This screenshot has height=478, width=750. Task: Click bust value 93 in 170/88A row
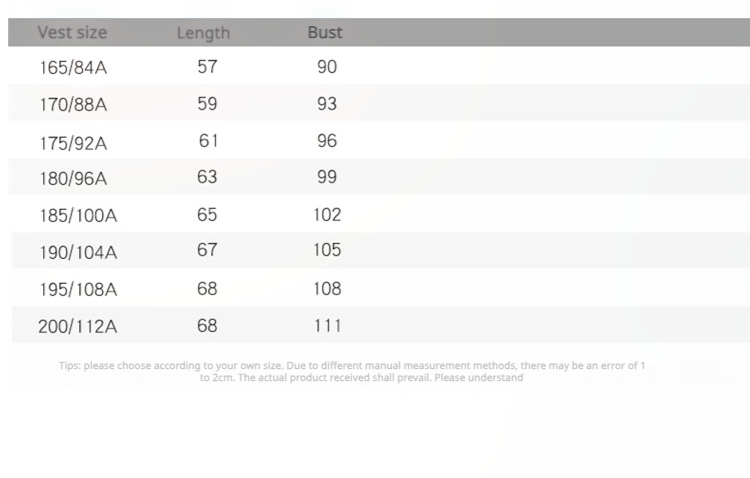[327, 104]
